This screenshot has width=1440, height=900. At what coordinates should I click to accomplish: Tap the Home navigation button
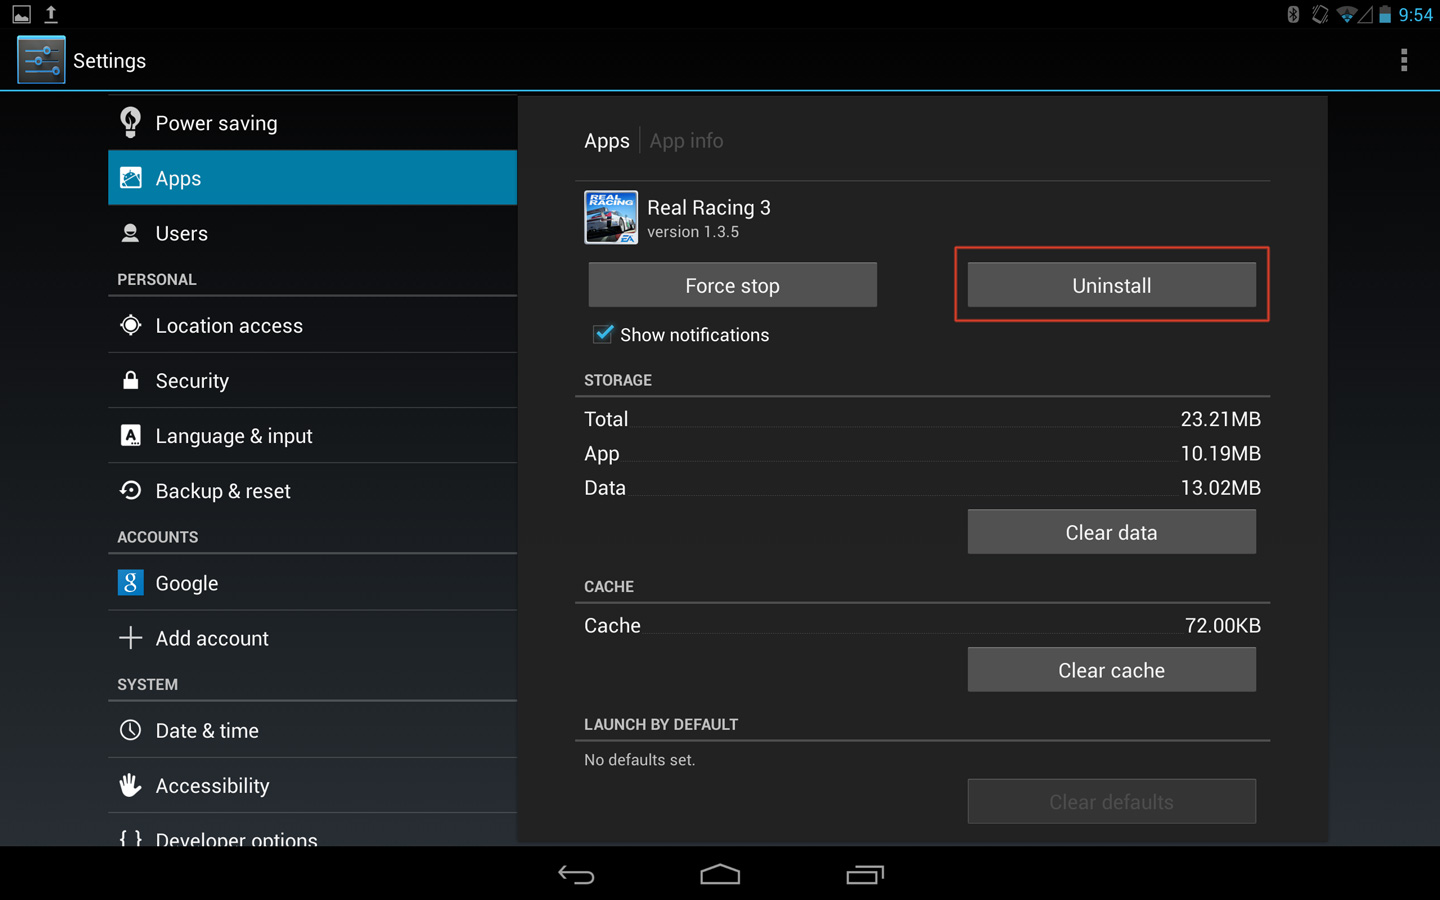pos(720,875)
